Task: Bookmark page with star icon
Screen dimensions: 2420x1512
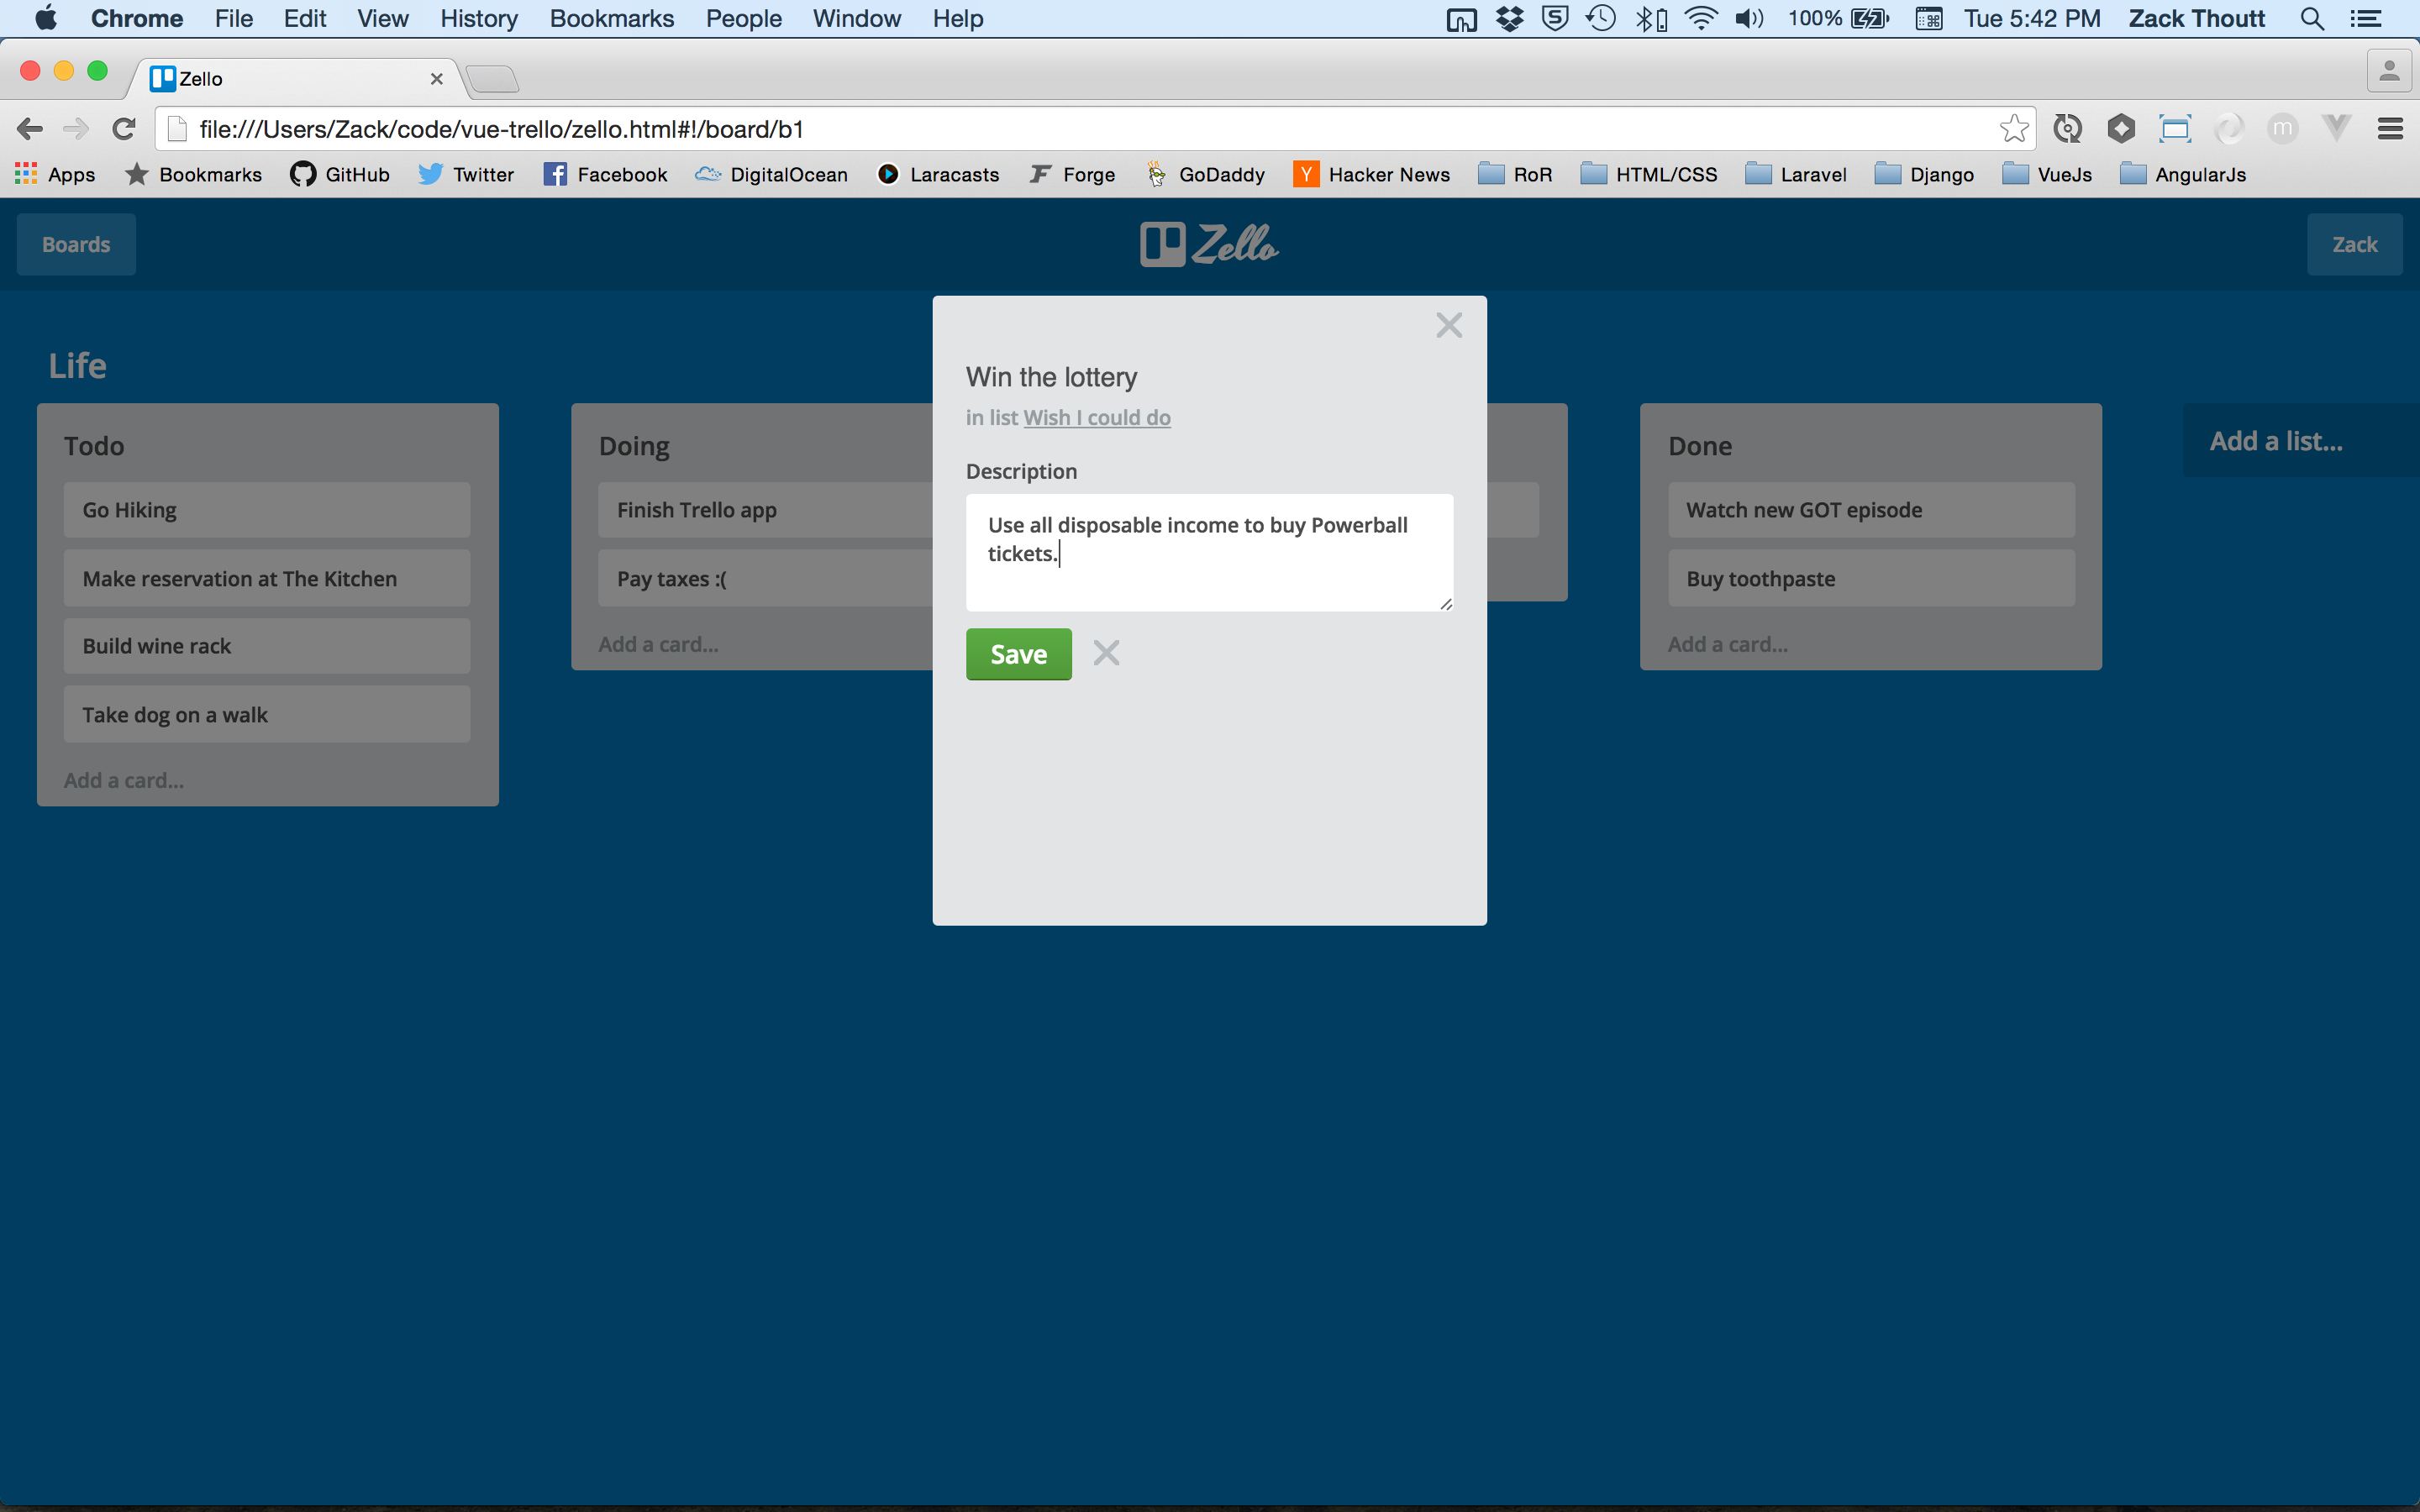Action: [2013, 129]
